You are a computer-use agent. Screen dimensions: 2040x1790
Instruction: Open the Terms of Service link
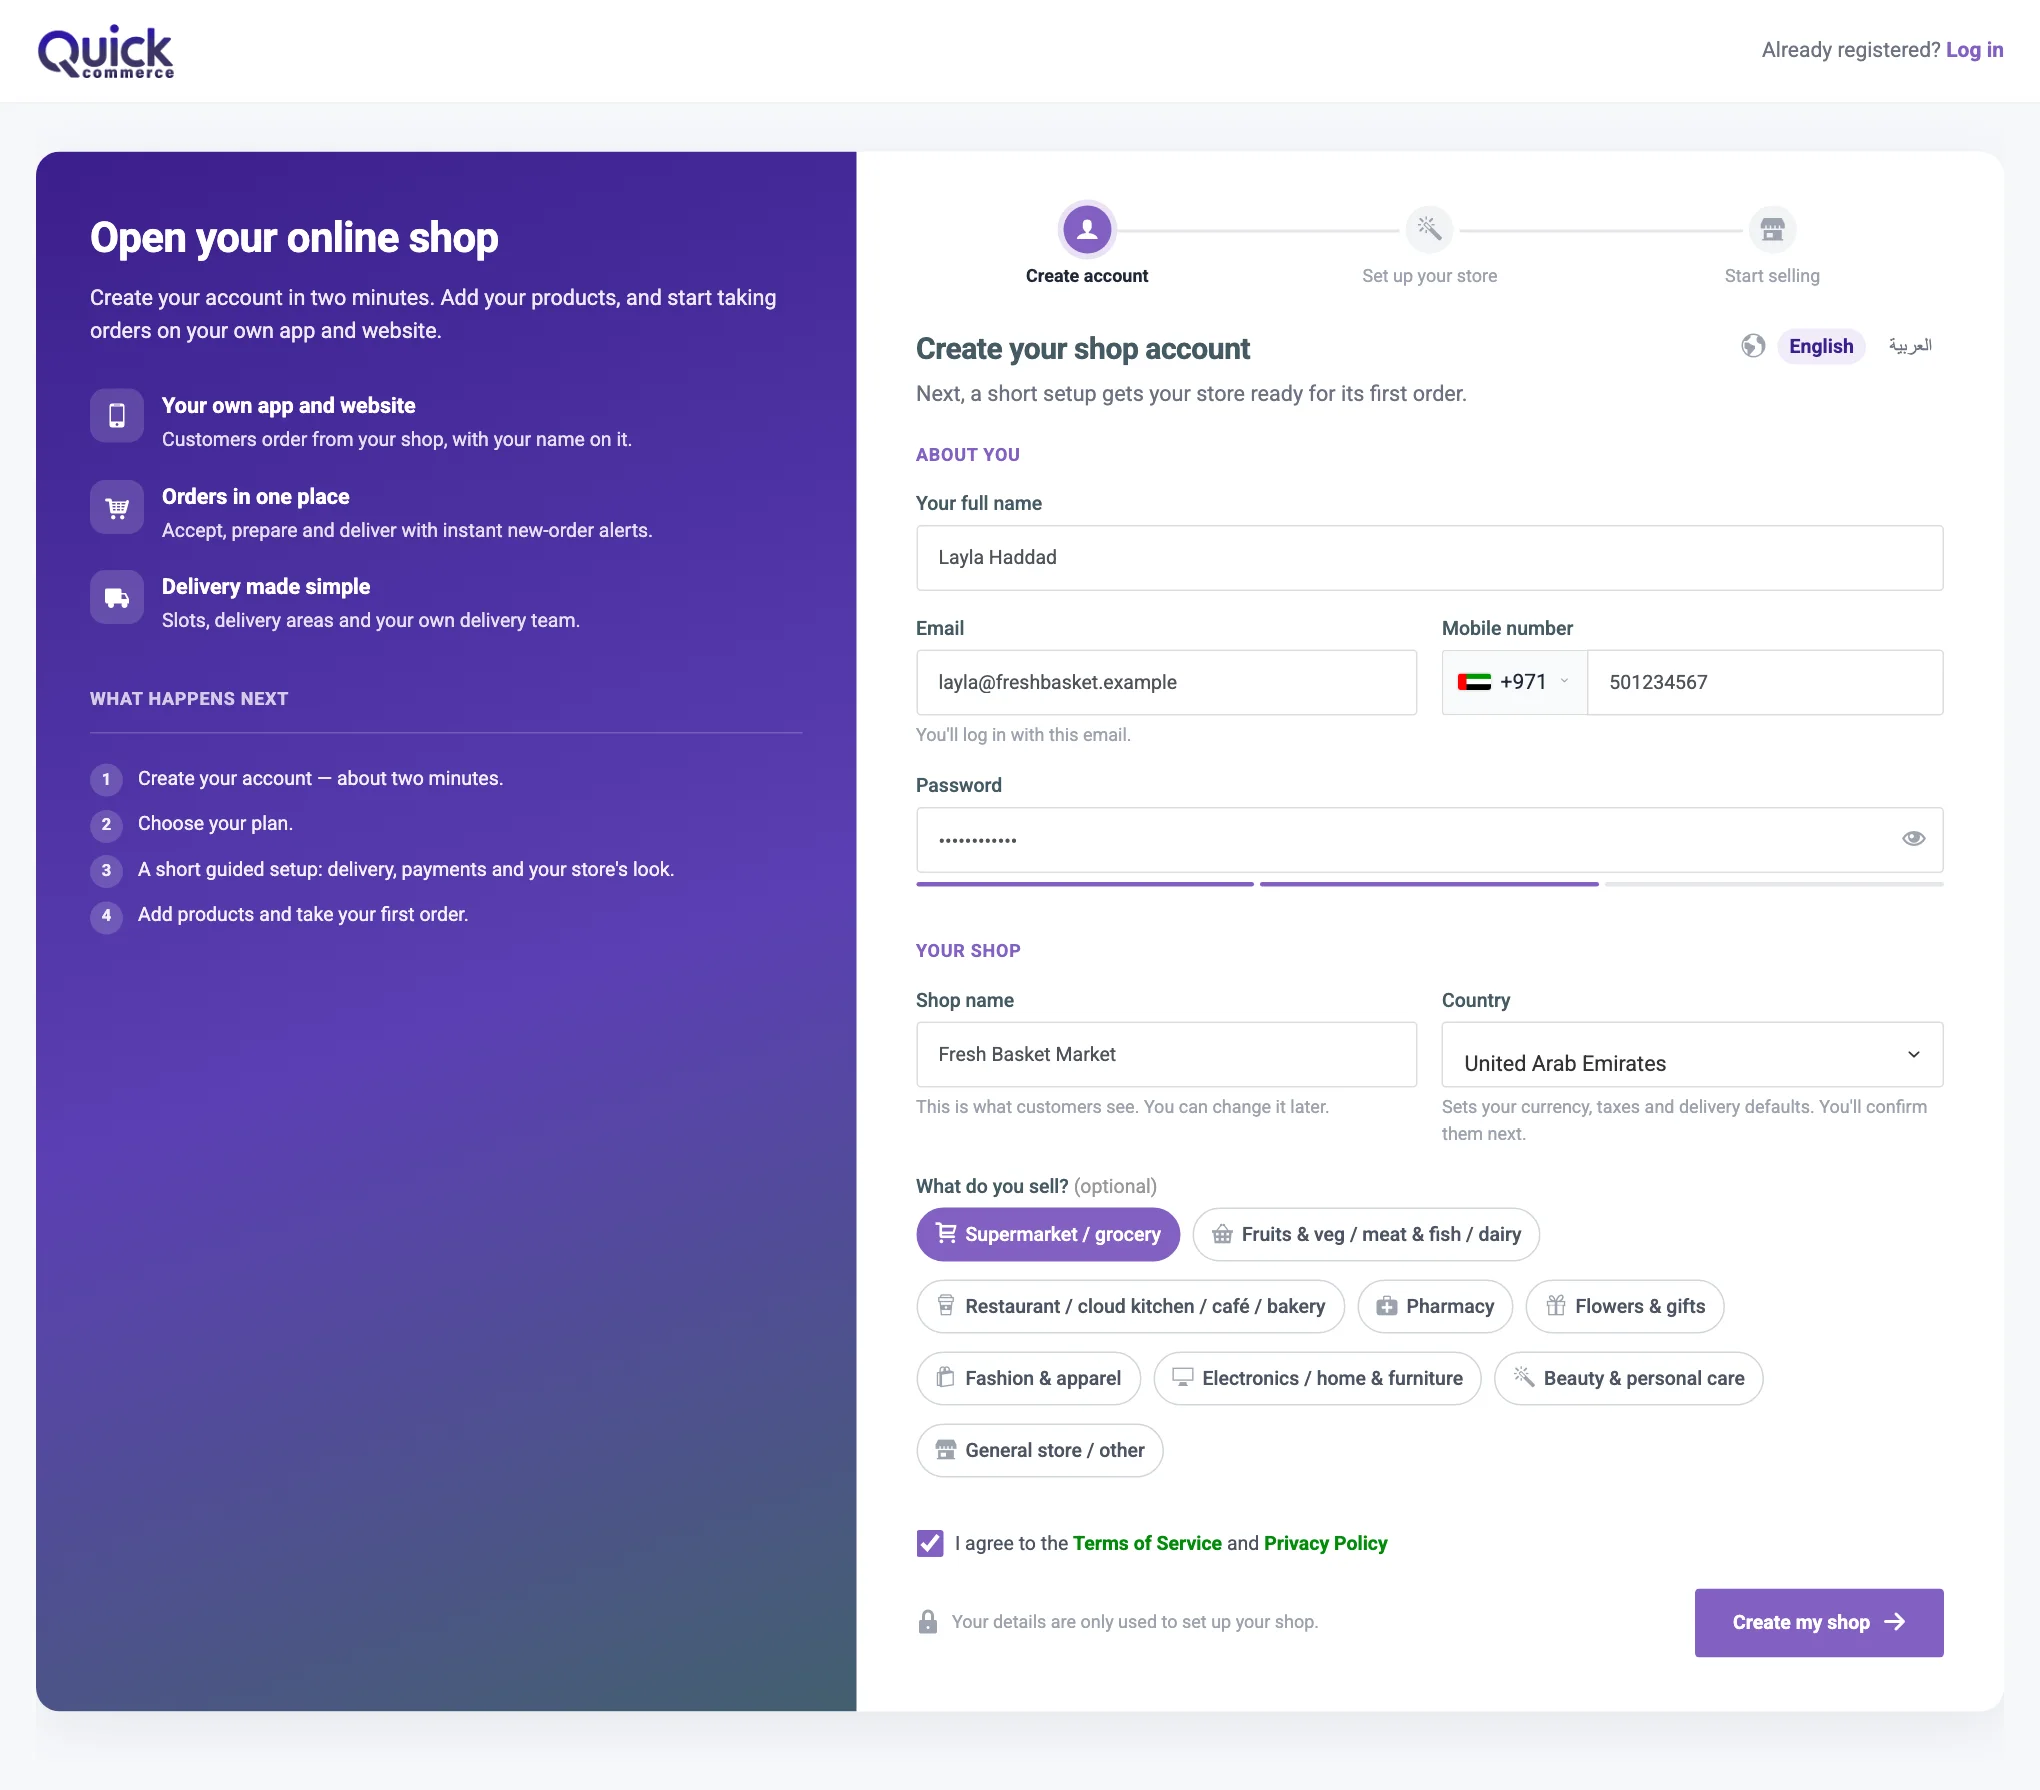coord(1147,1543)
